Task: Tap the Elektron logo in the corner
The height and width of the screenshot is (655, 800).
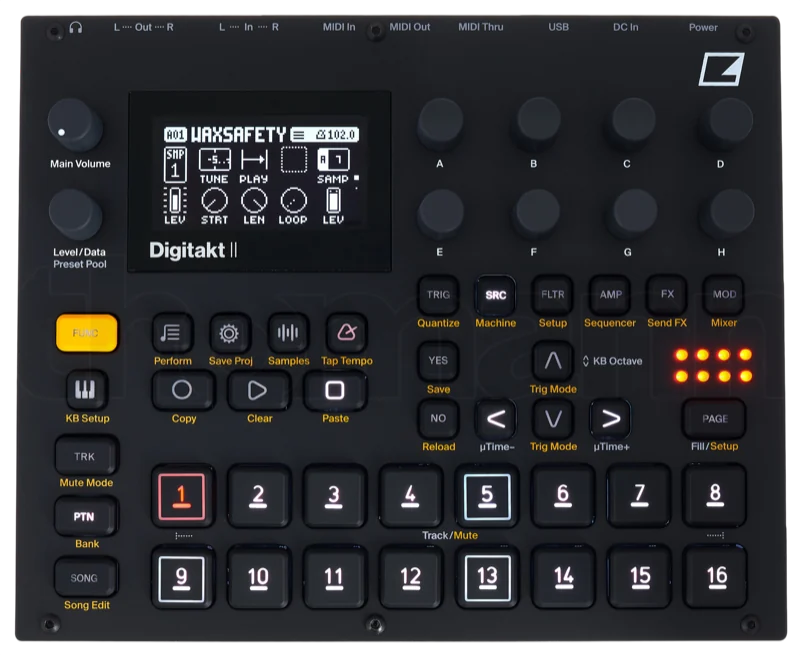Action: pos(721,69)
